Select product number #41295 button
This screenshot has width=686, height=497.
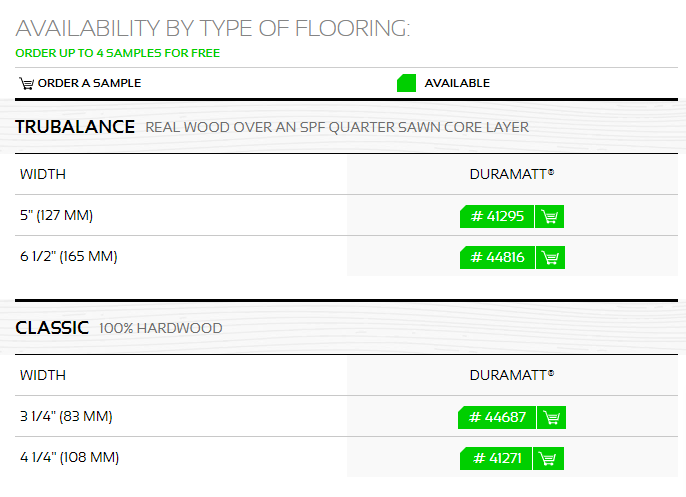tap(498, 217)
